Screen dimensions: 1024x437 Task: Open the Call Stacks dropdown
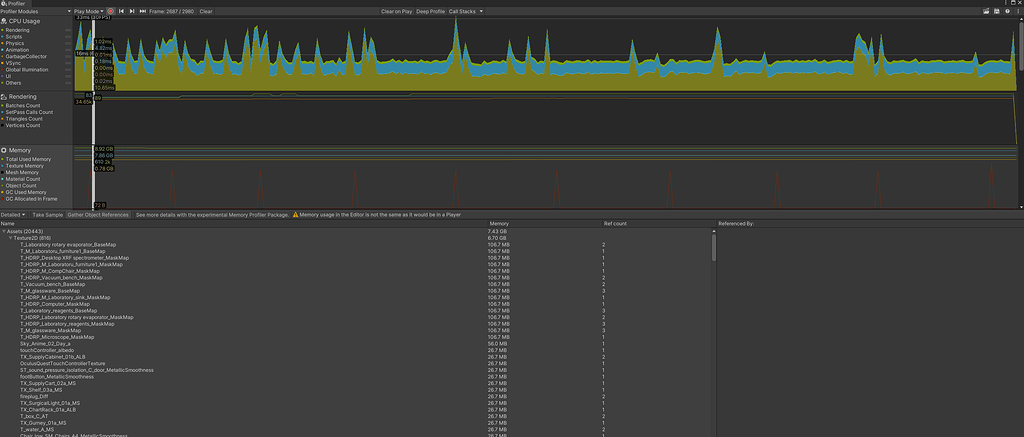pos(466,11)
